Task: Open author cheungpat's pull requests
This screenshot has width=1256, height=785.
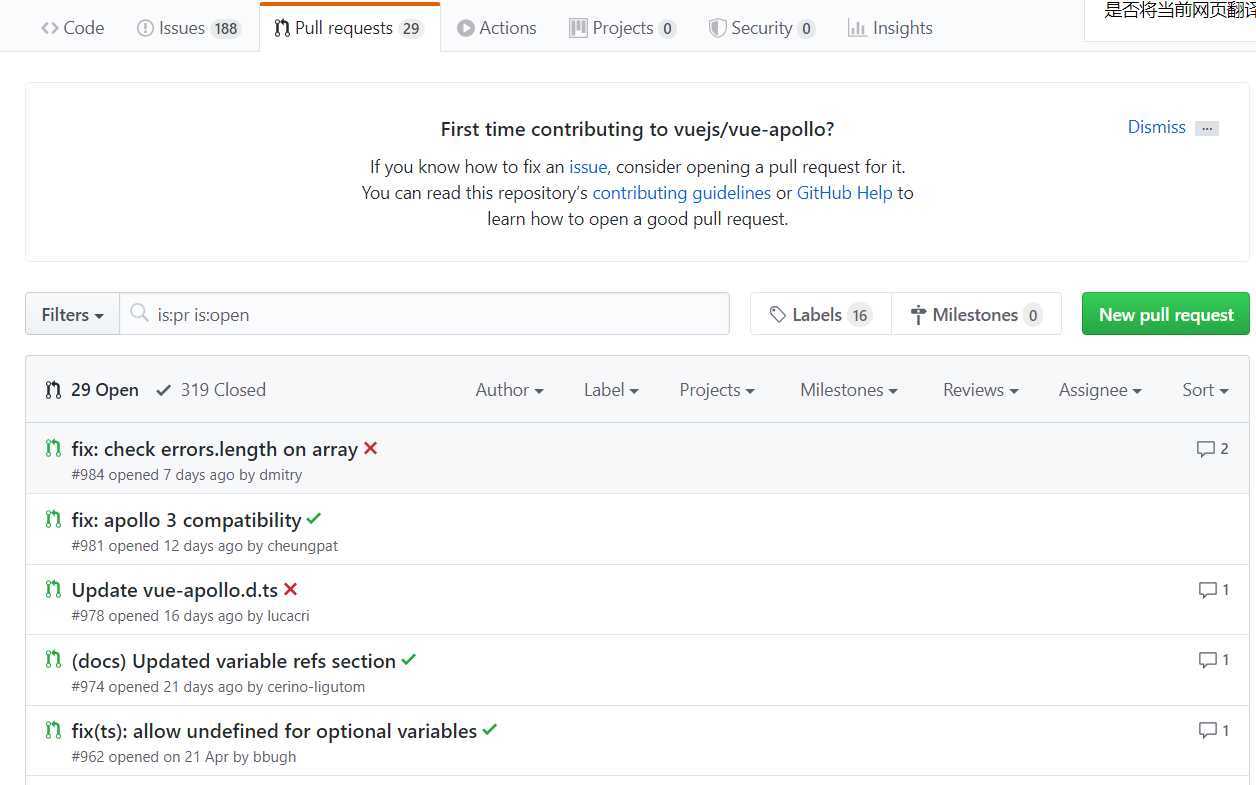Action: [303, 546]
